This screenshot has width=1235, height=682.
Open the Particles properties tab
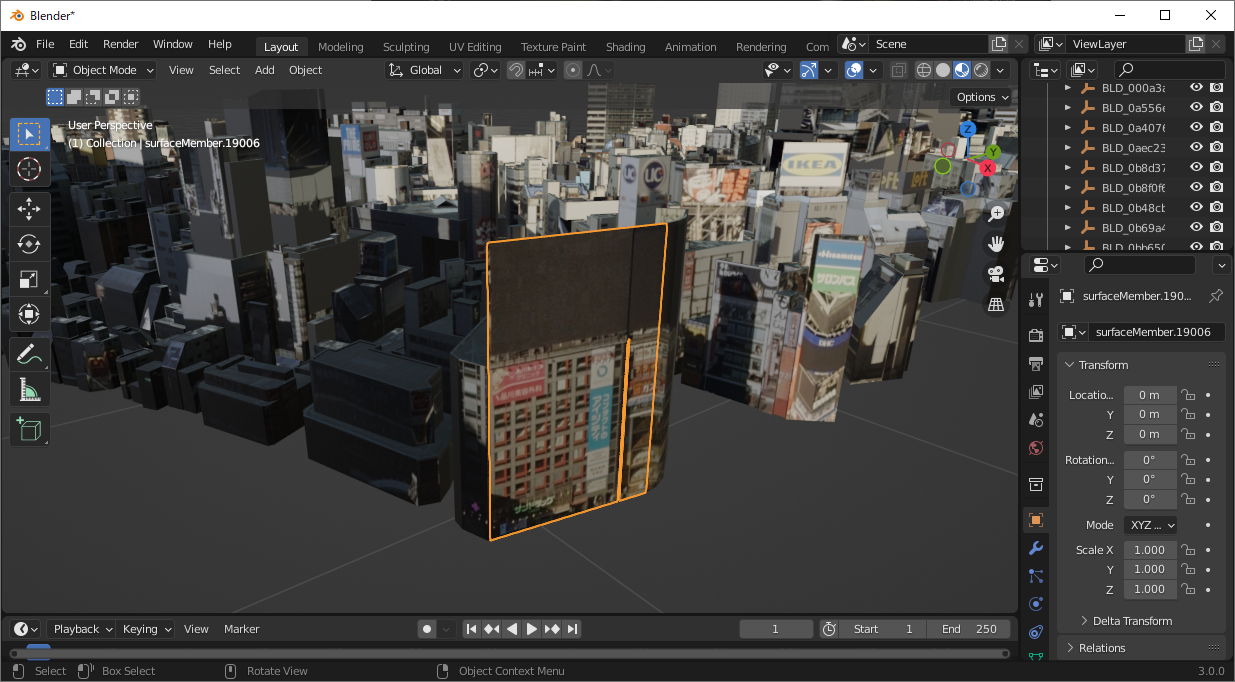click(1036, 576)
